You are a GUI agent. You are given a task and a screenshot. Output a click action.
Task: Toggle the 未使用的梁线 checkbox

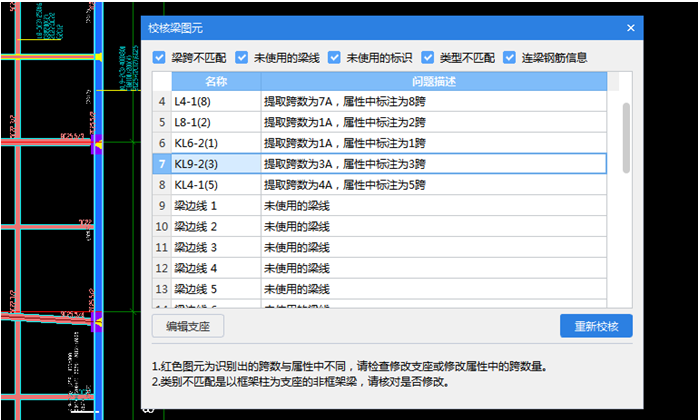[241, 57]
